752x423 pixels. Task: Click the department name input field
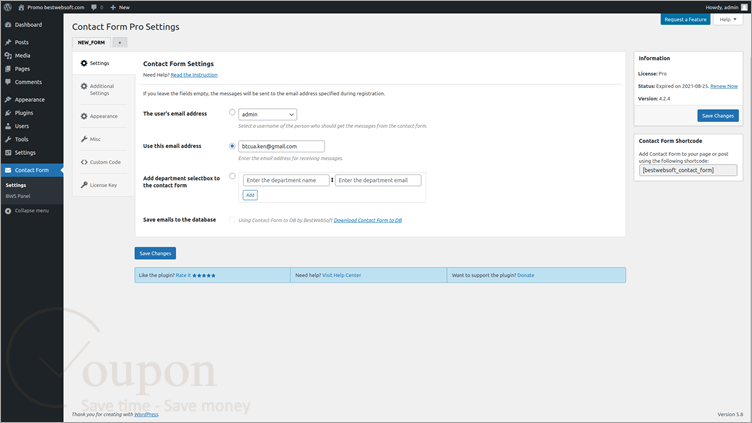(286, 180)
